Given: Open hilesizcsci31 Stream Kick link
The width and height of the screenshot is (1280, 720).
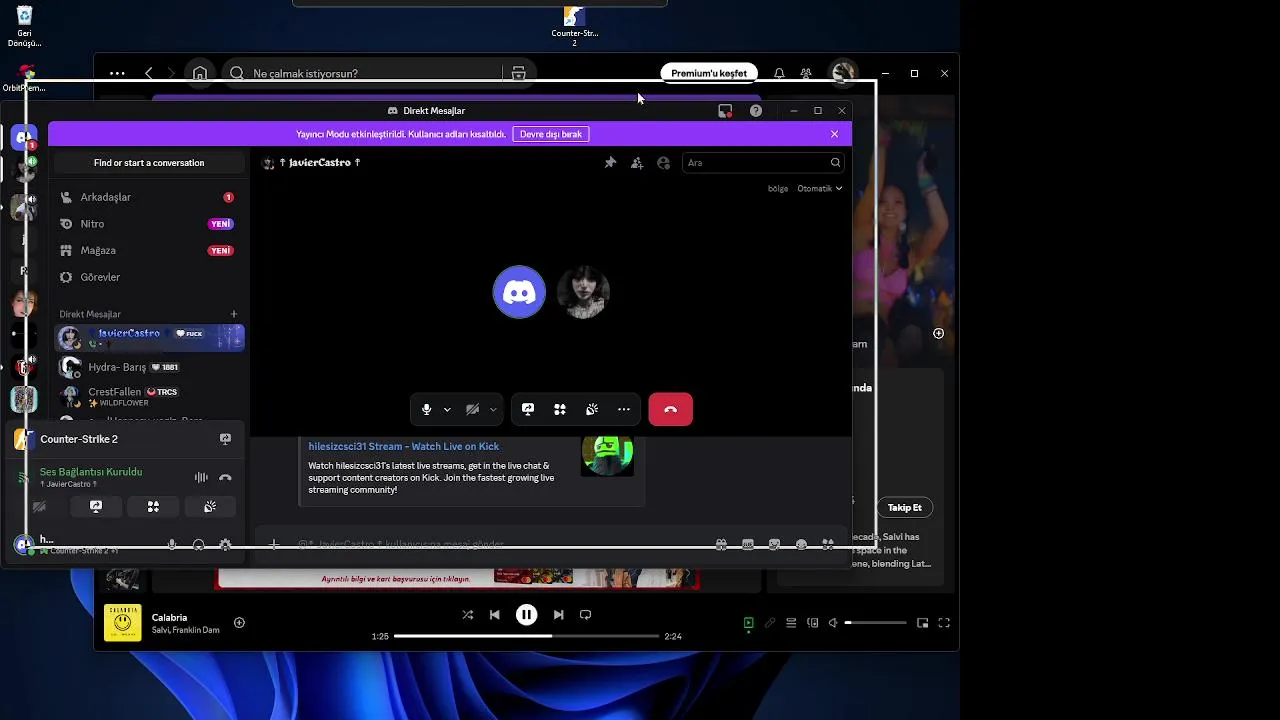Looking at the screenshot, I should pos(403,446).
